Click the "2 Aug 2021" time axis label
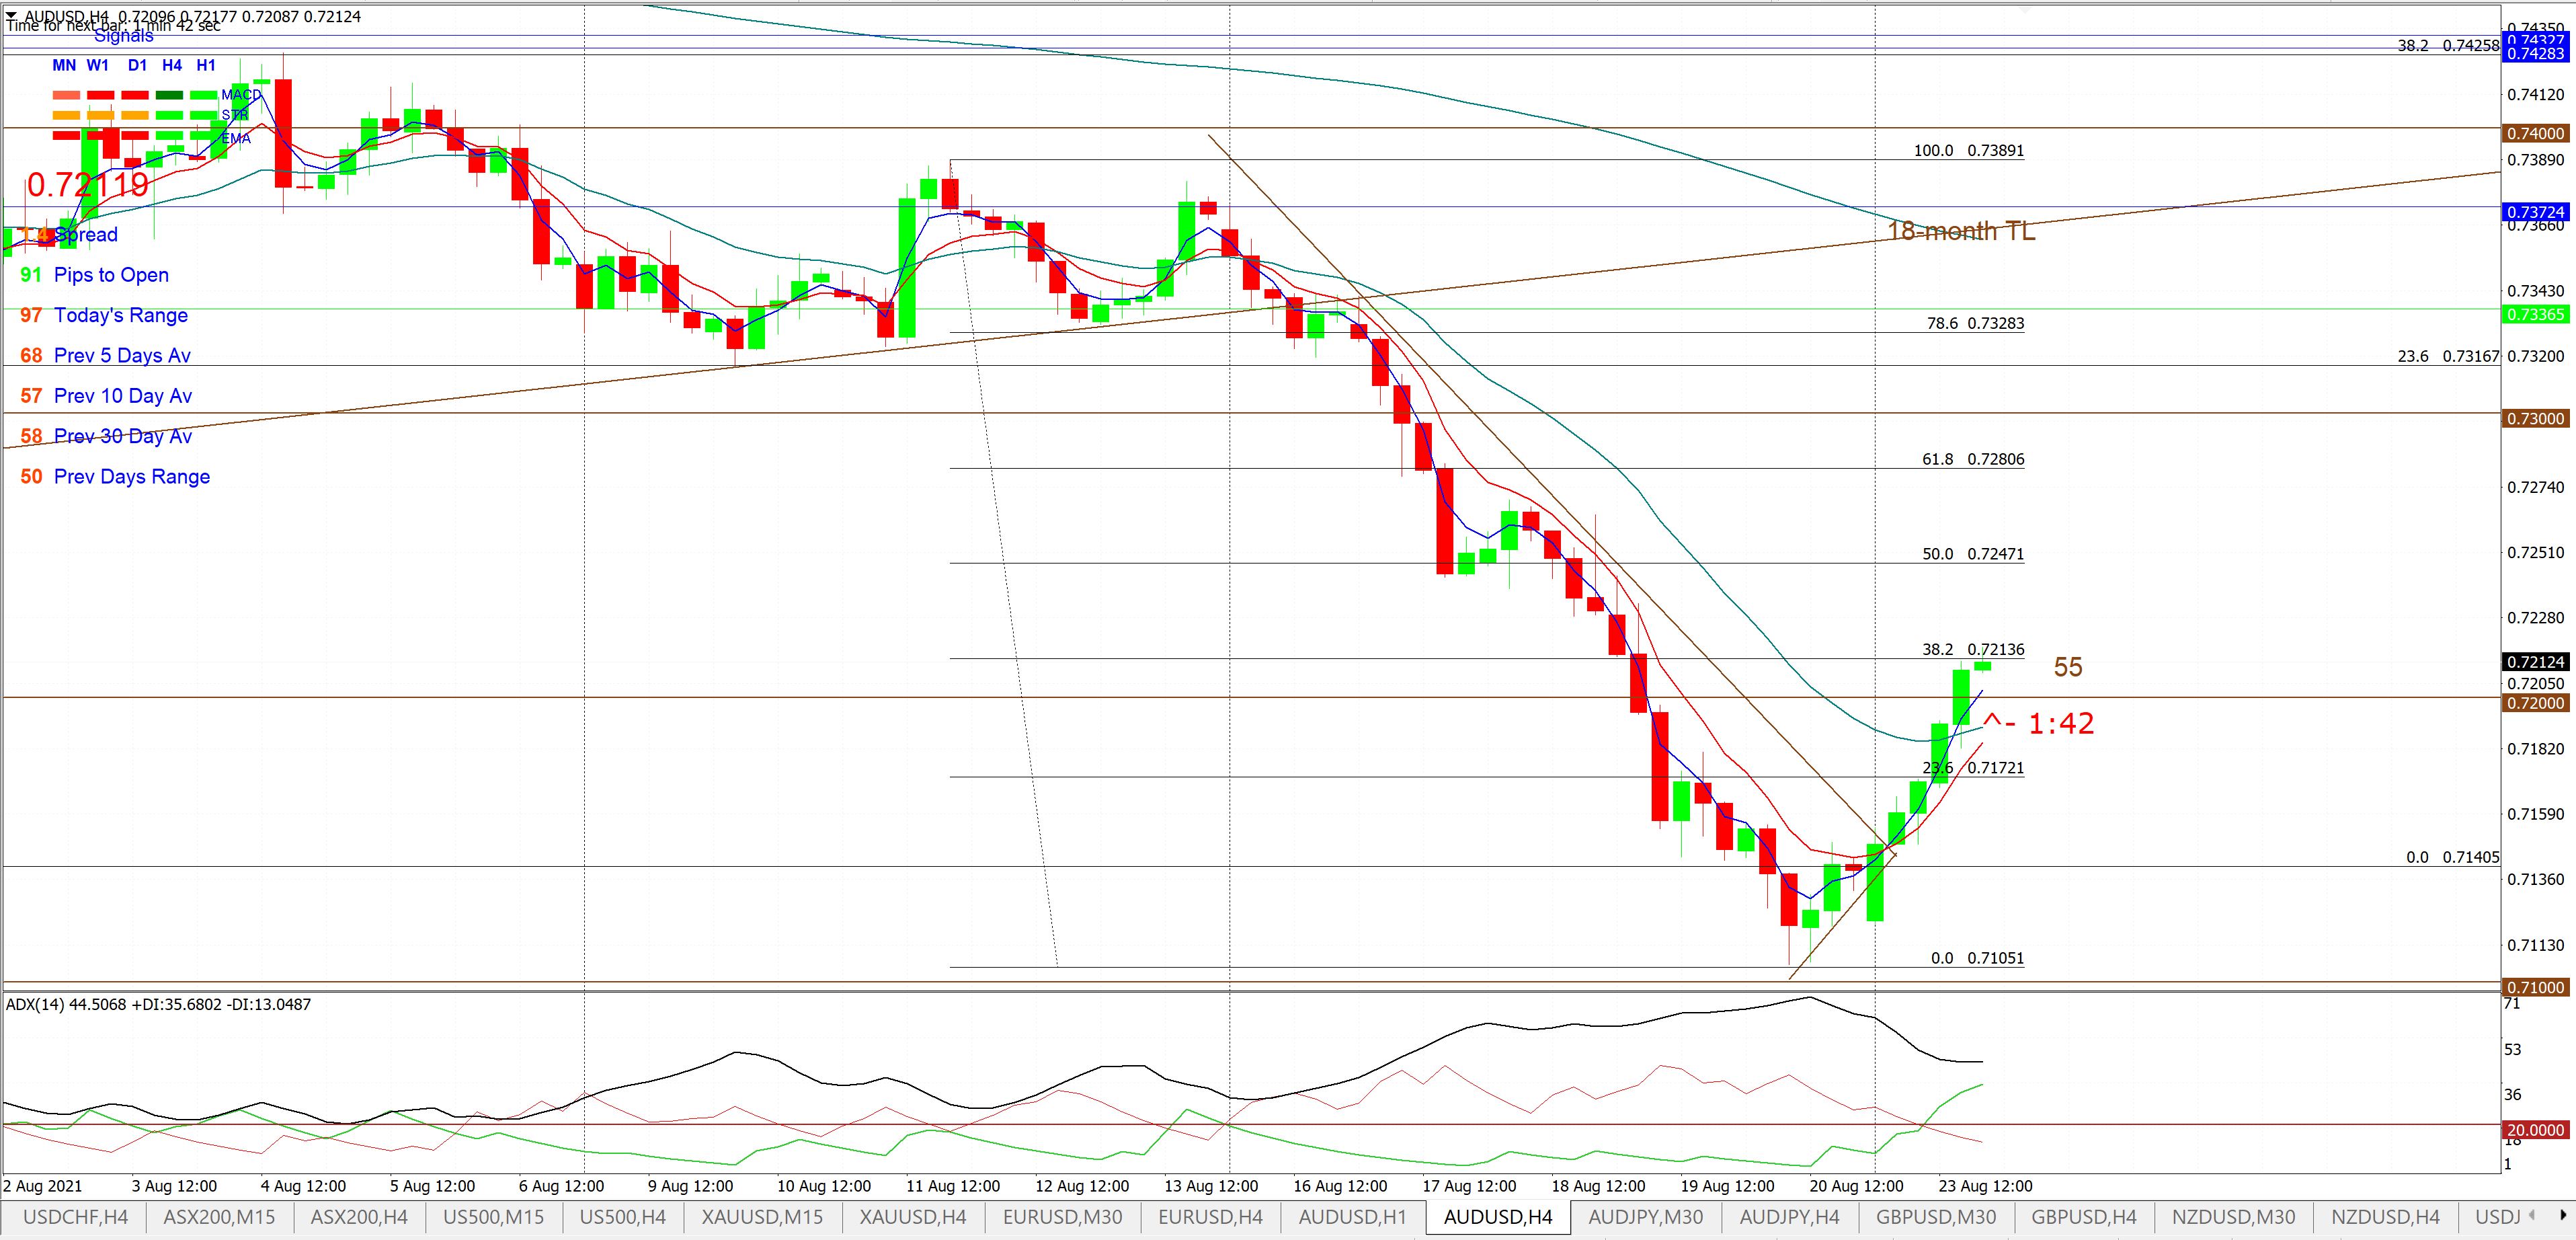 click(x=42, y=1186)
